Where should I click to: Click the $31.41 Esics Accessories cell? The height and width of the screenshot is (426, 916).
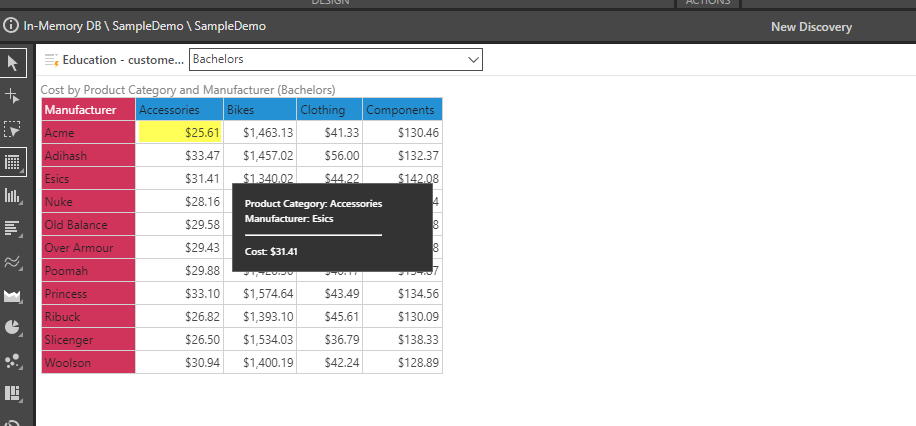(x=180, y=179)
